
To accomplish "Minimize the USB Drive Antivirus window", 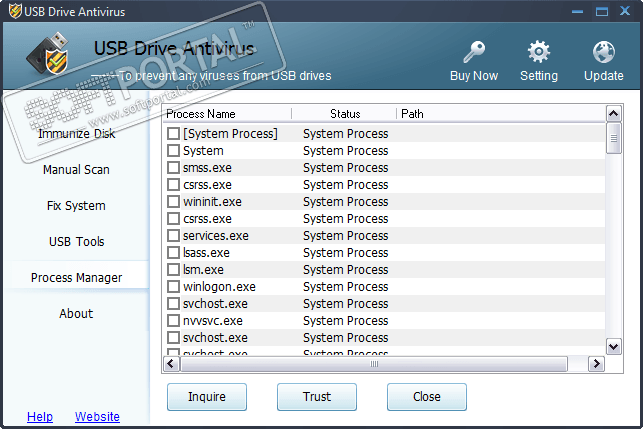I will pyautogui.click(x=577, y=11).
